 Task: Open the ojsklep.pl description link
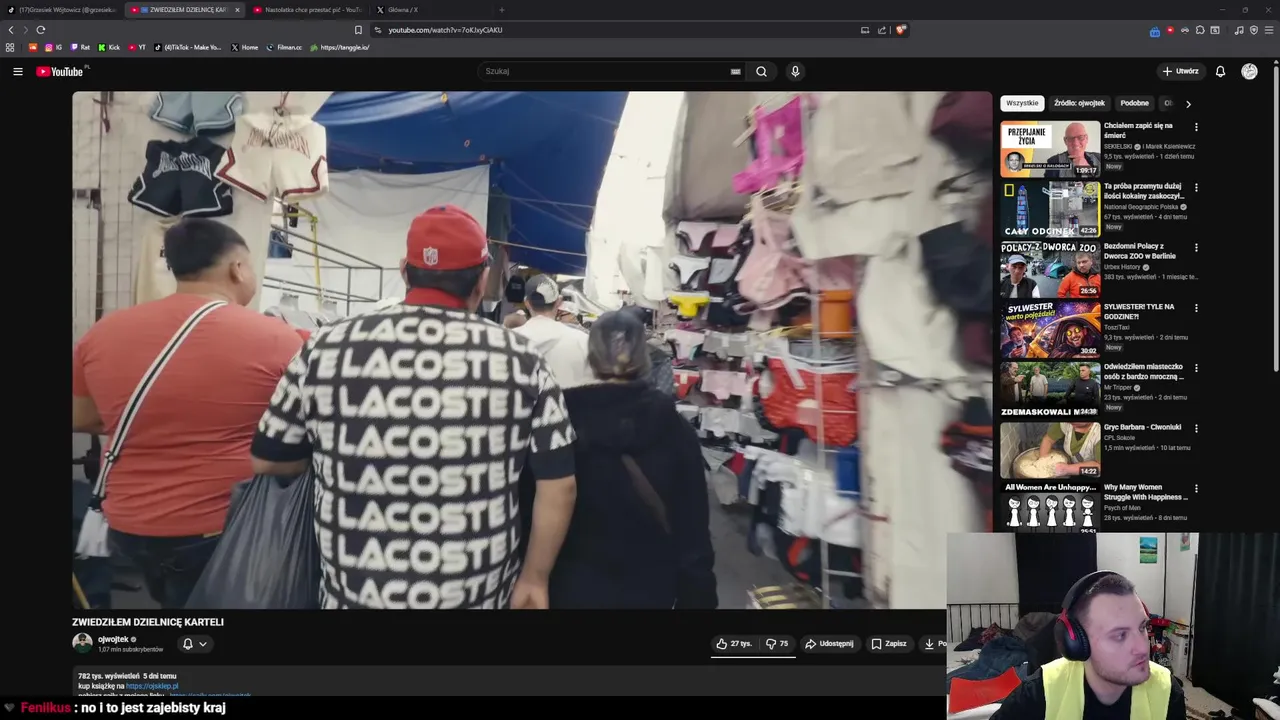tap(152, 686)
